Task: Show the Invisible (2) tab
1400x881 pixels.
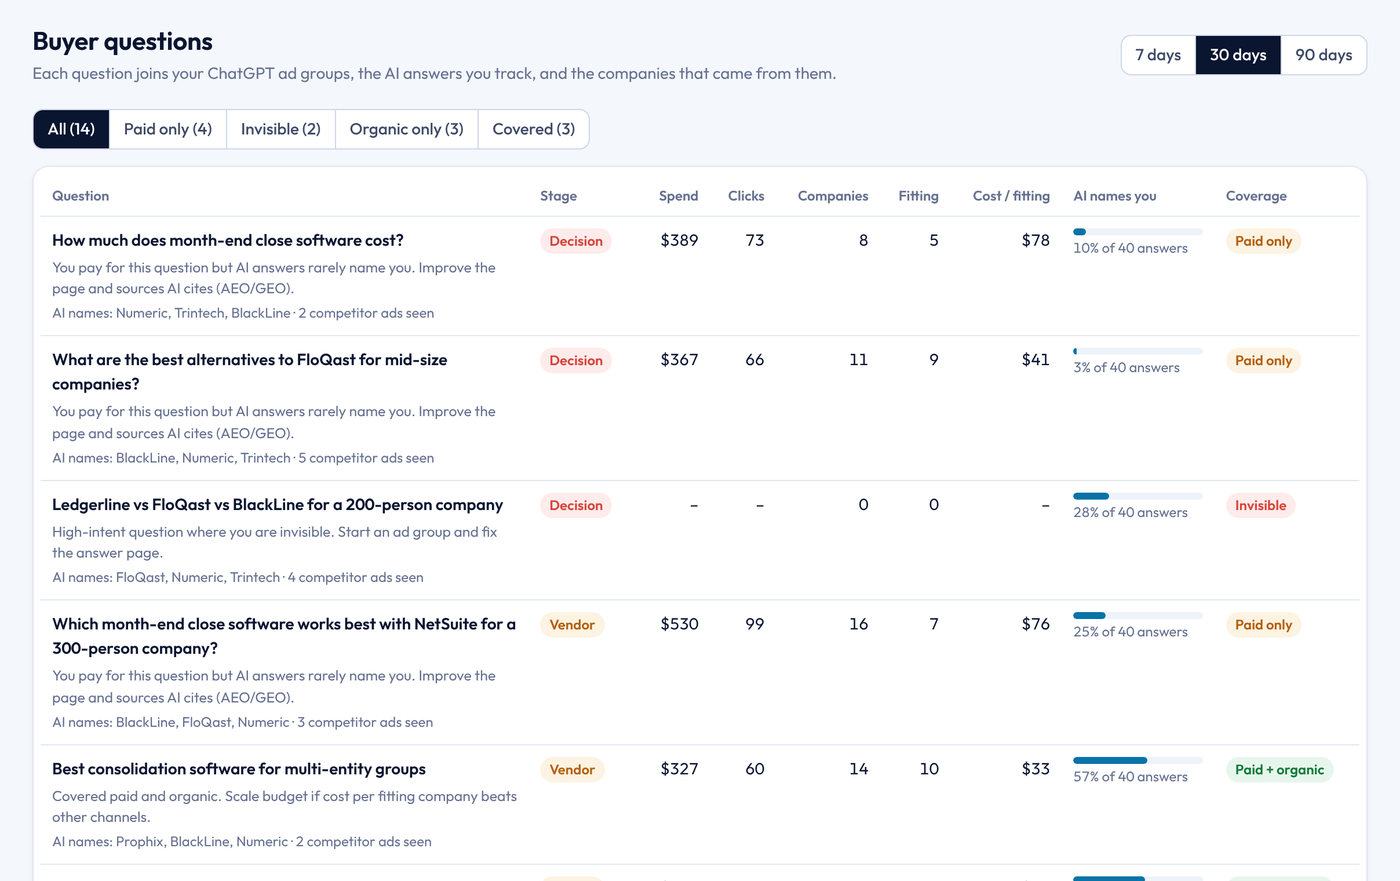Action: 281,129
